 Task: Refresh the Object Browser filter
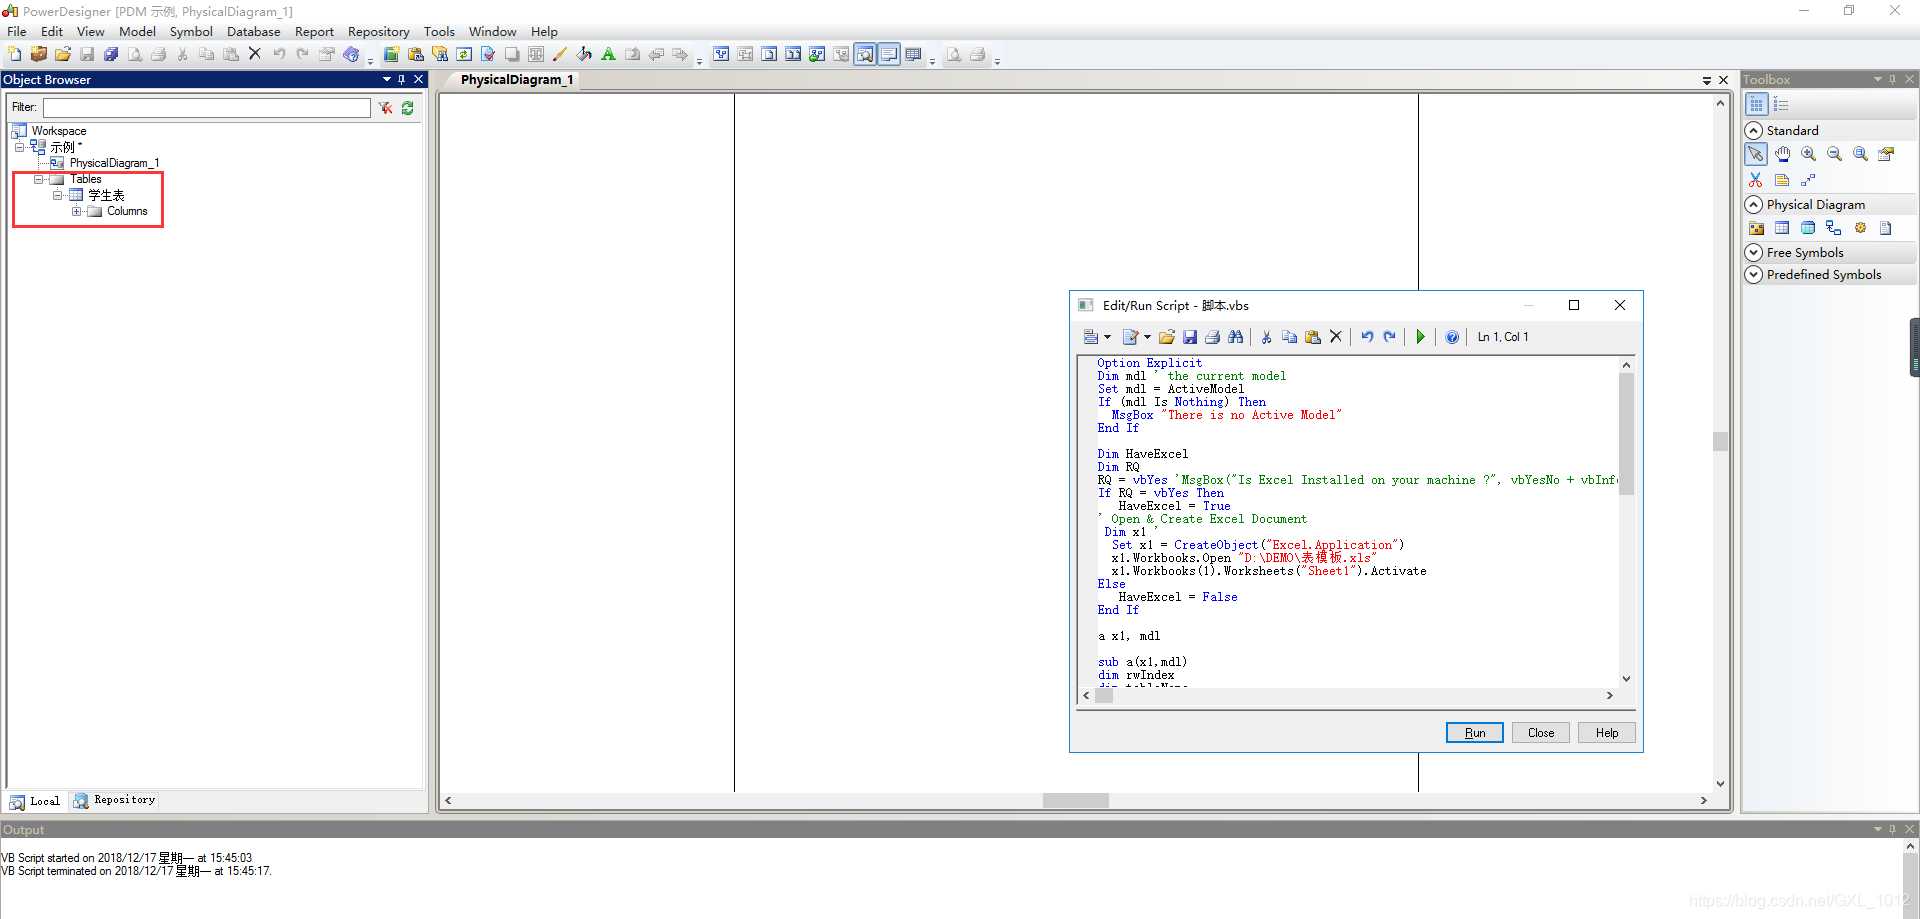408,108
